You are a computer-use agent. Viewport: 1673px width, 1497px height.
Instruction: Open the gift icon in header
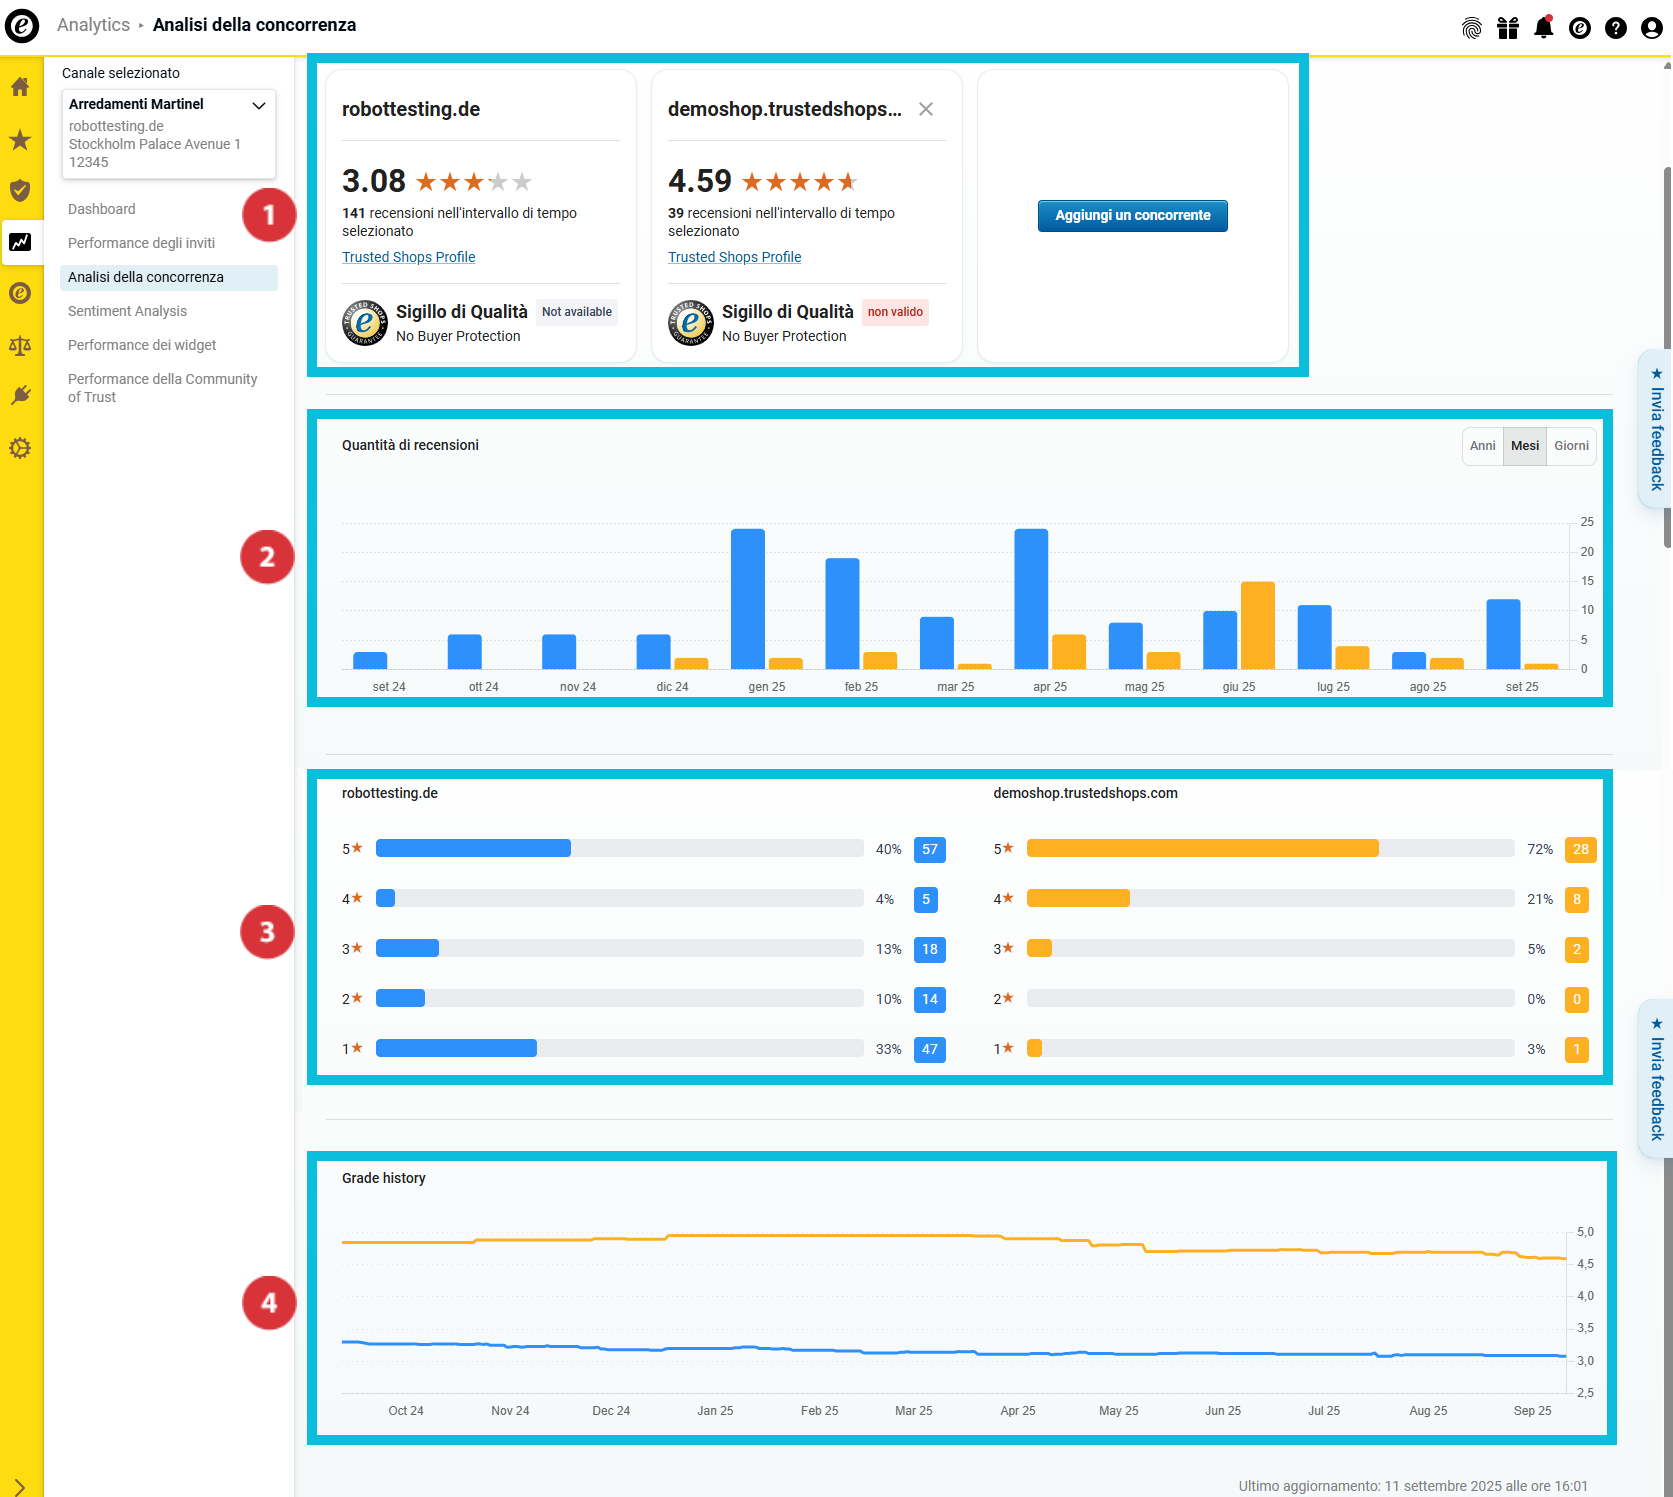tap(1507, 28)
